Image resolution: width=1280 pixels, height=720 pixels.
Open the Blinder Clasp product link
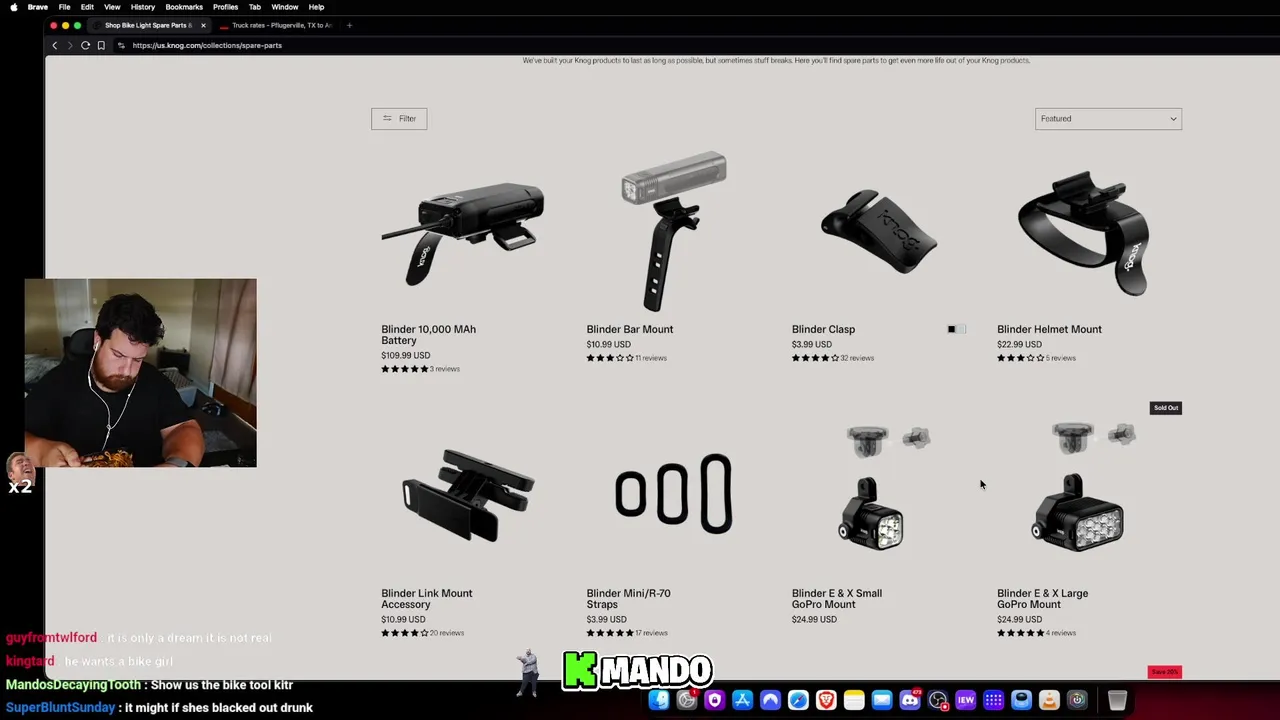coord(823,329)
